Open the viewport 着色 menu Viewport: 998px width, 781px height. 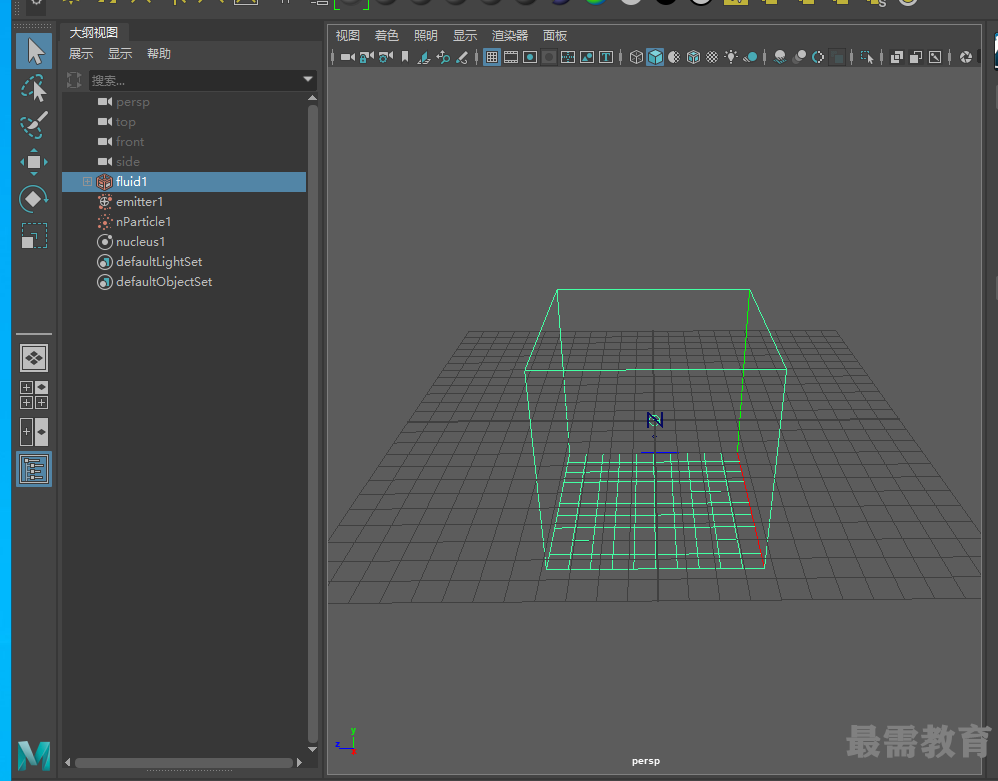click(x=386, y=36)
